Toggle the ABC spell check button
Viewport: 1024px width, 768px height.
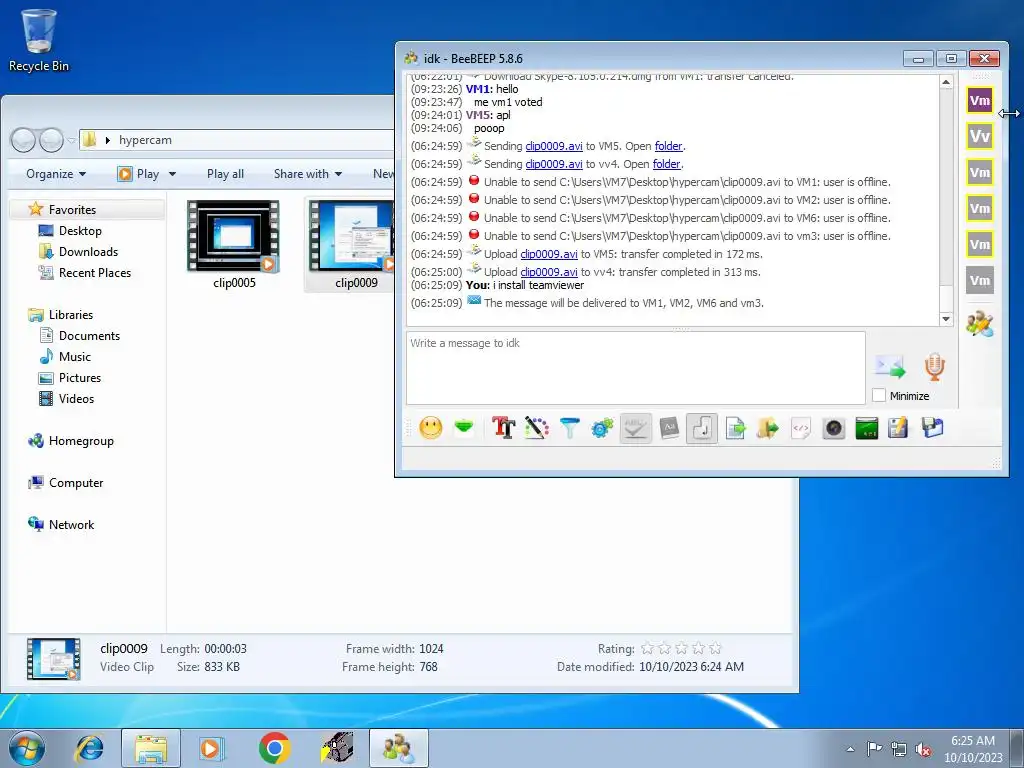(x=635, y=428)
